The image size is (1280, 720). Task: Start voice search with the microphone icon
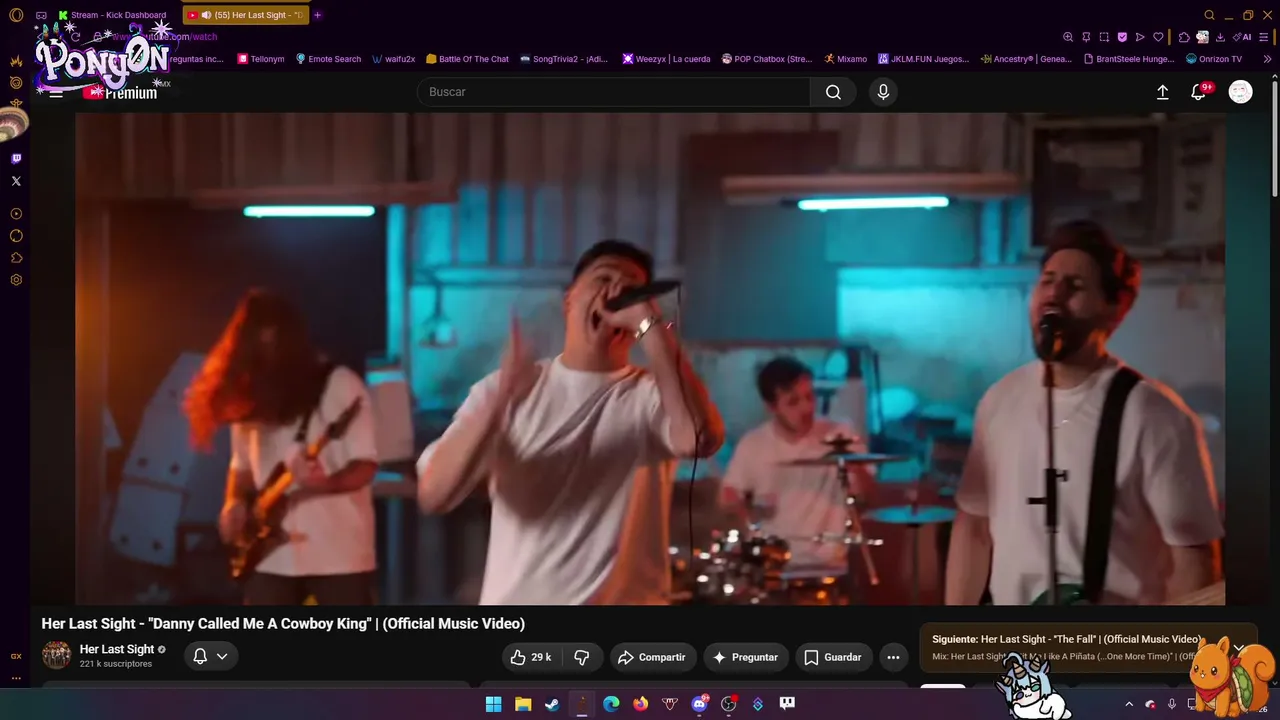click(x=883, y=92)
